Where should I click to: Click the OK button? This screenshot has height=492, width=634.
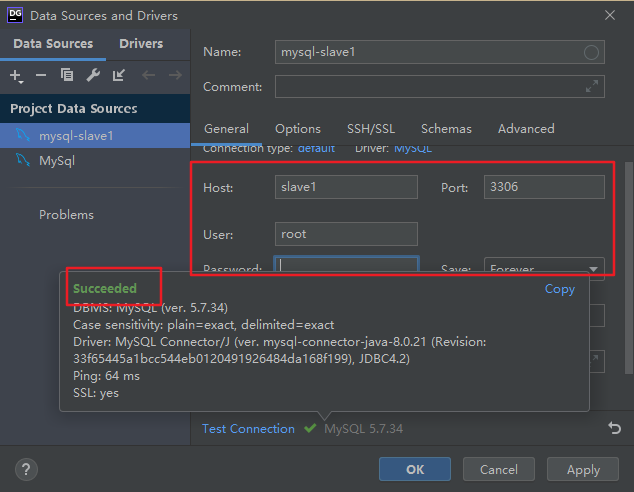[x=415, y=469]
